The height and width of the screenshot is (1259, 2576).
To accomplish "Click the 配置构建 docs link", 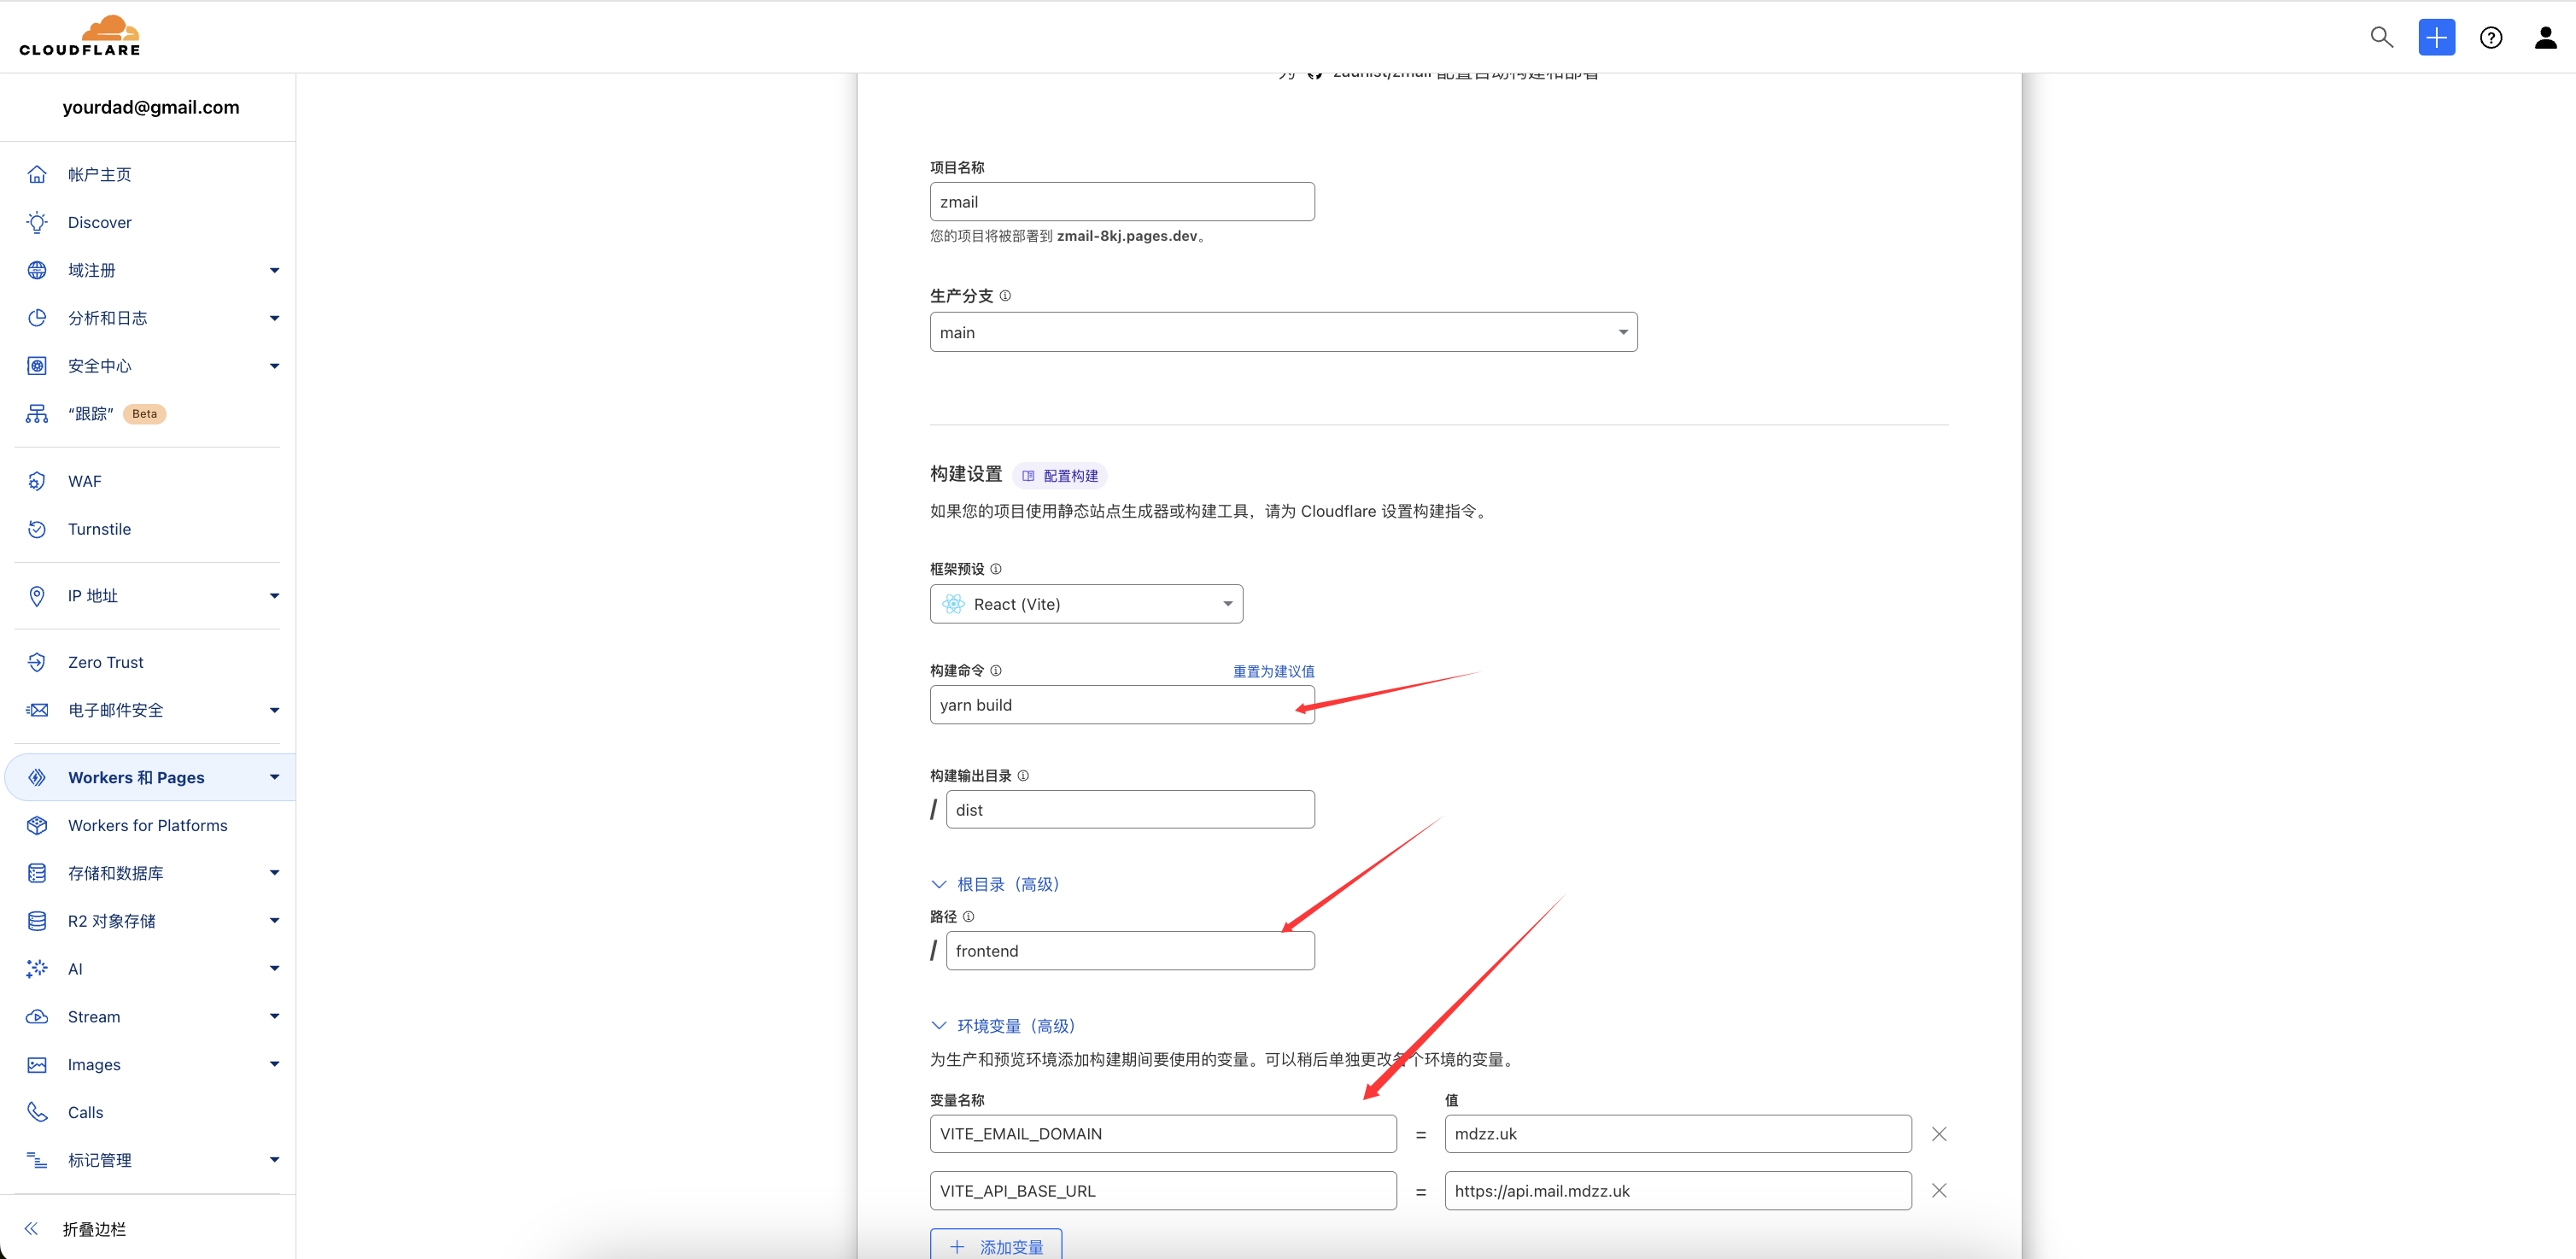I will tap(1060, 475).
